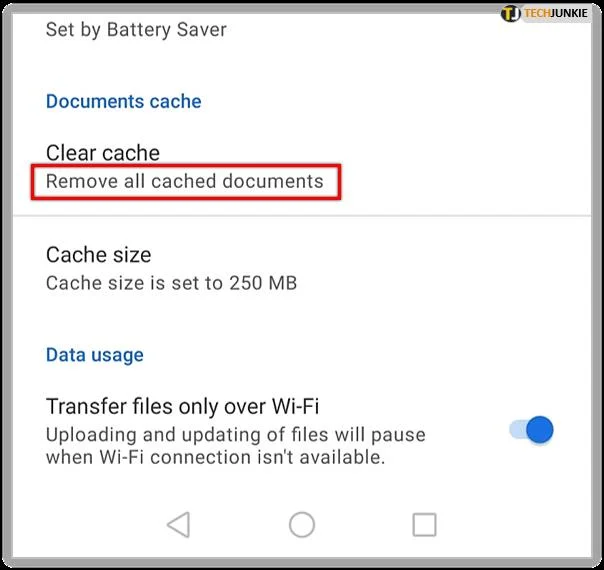The image size is (604, 570).
Task: Select the Clear cache option
Action: pos(302,167)
